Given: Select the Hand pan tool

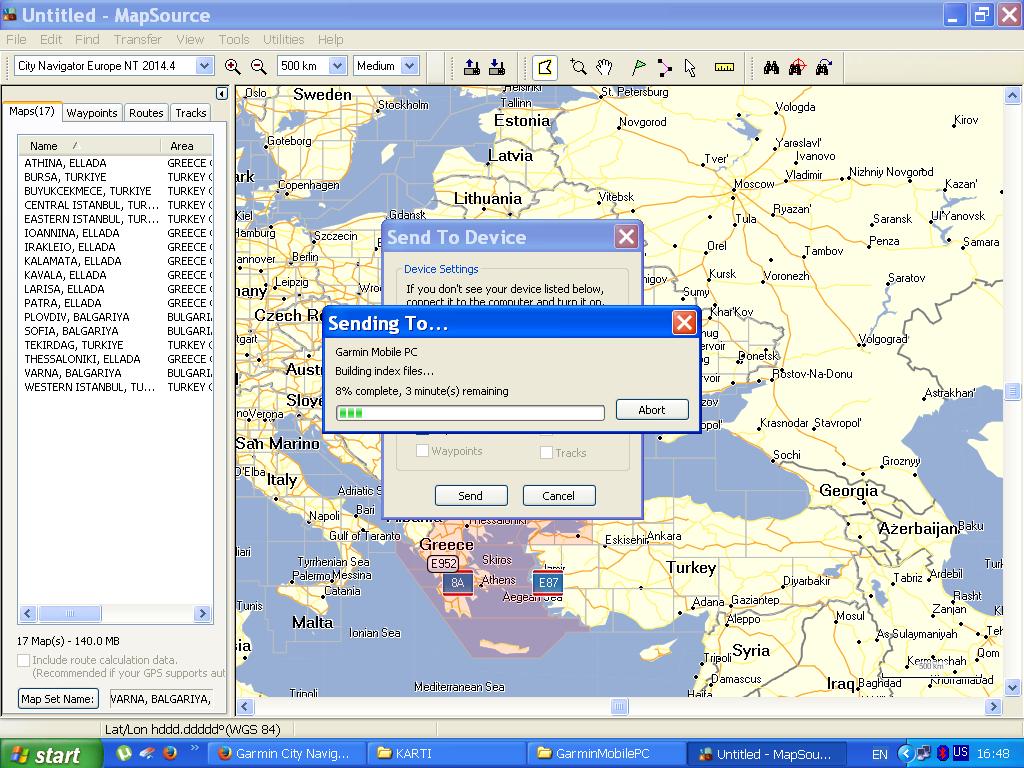Looking at the screenshot, I should pos(604,67).
